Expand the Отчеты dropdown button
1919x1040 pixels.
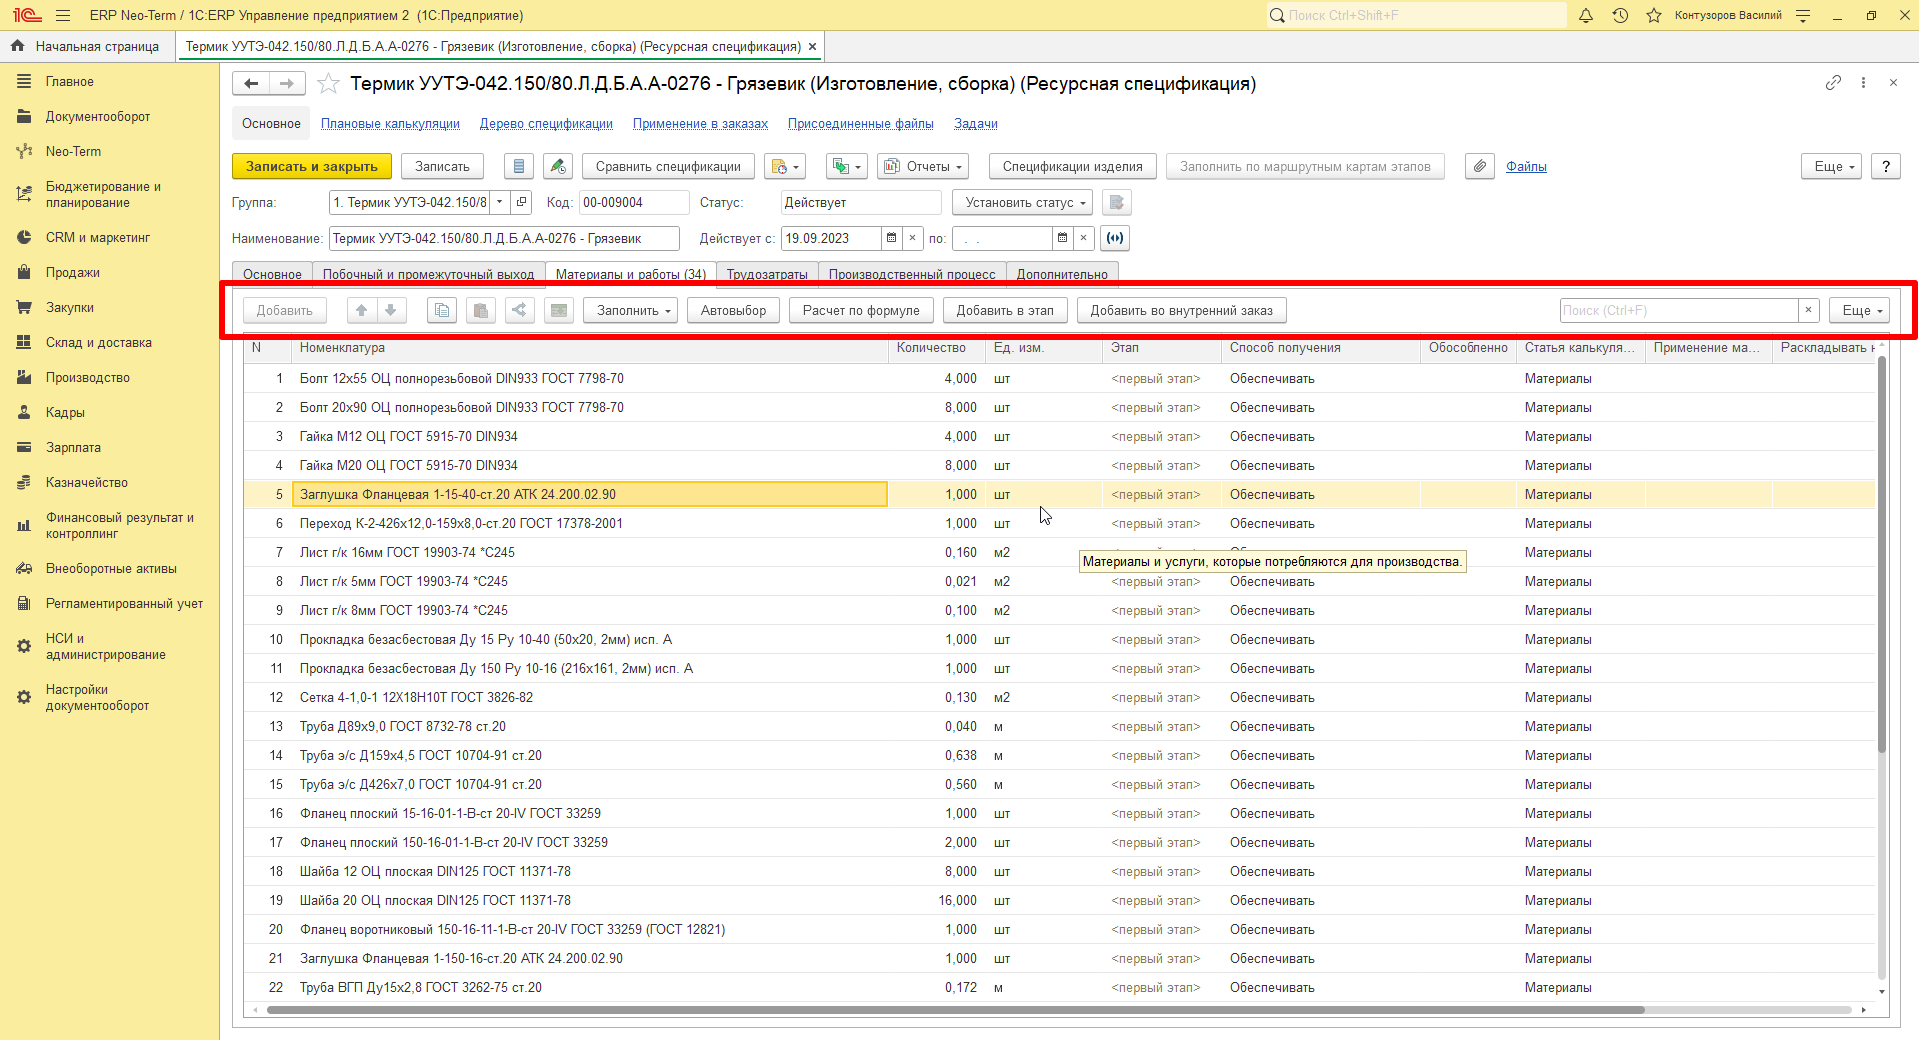[922, 166]
